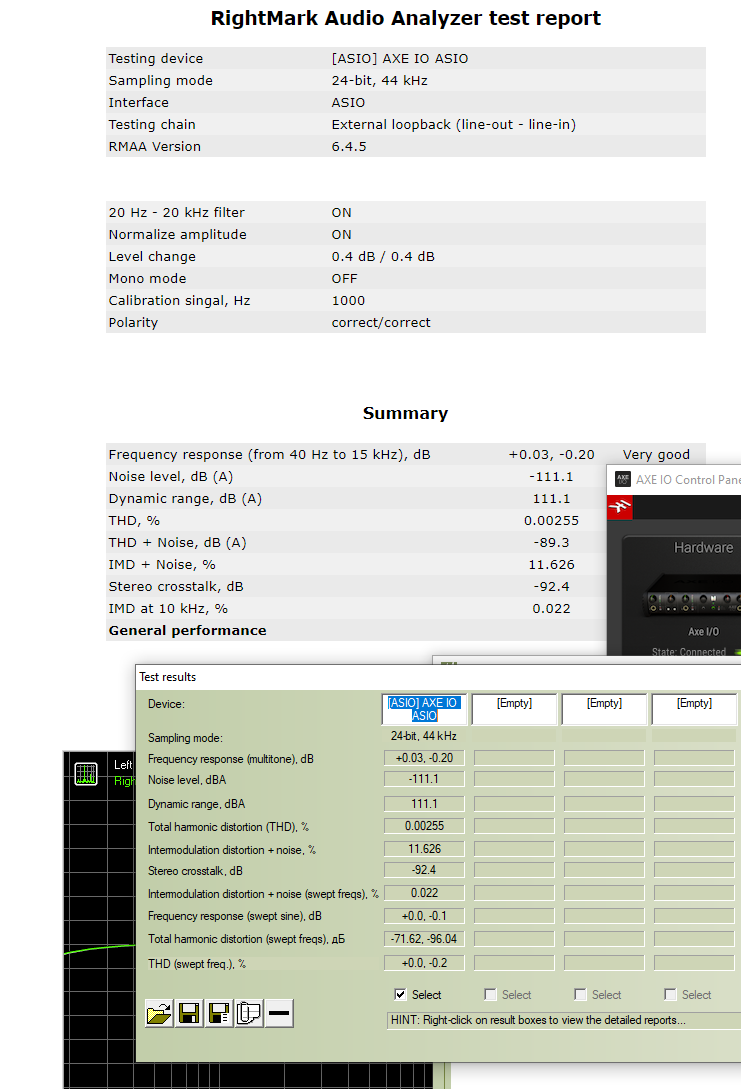Click the Stereo crosstalk -92.4 result box
This screenshot has width=741, height=1089.
(x=424, y=870)
